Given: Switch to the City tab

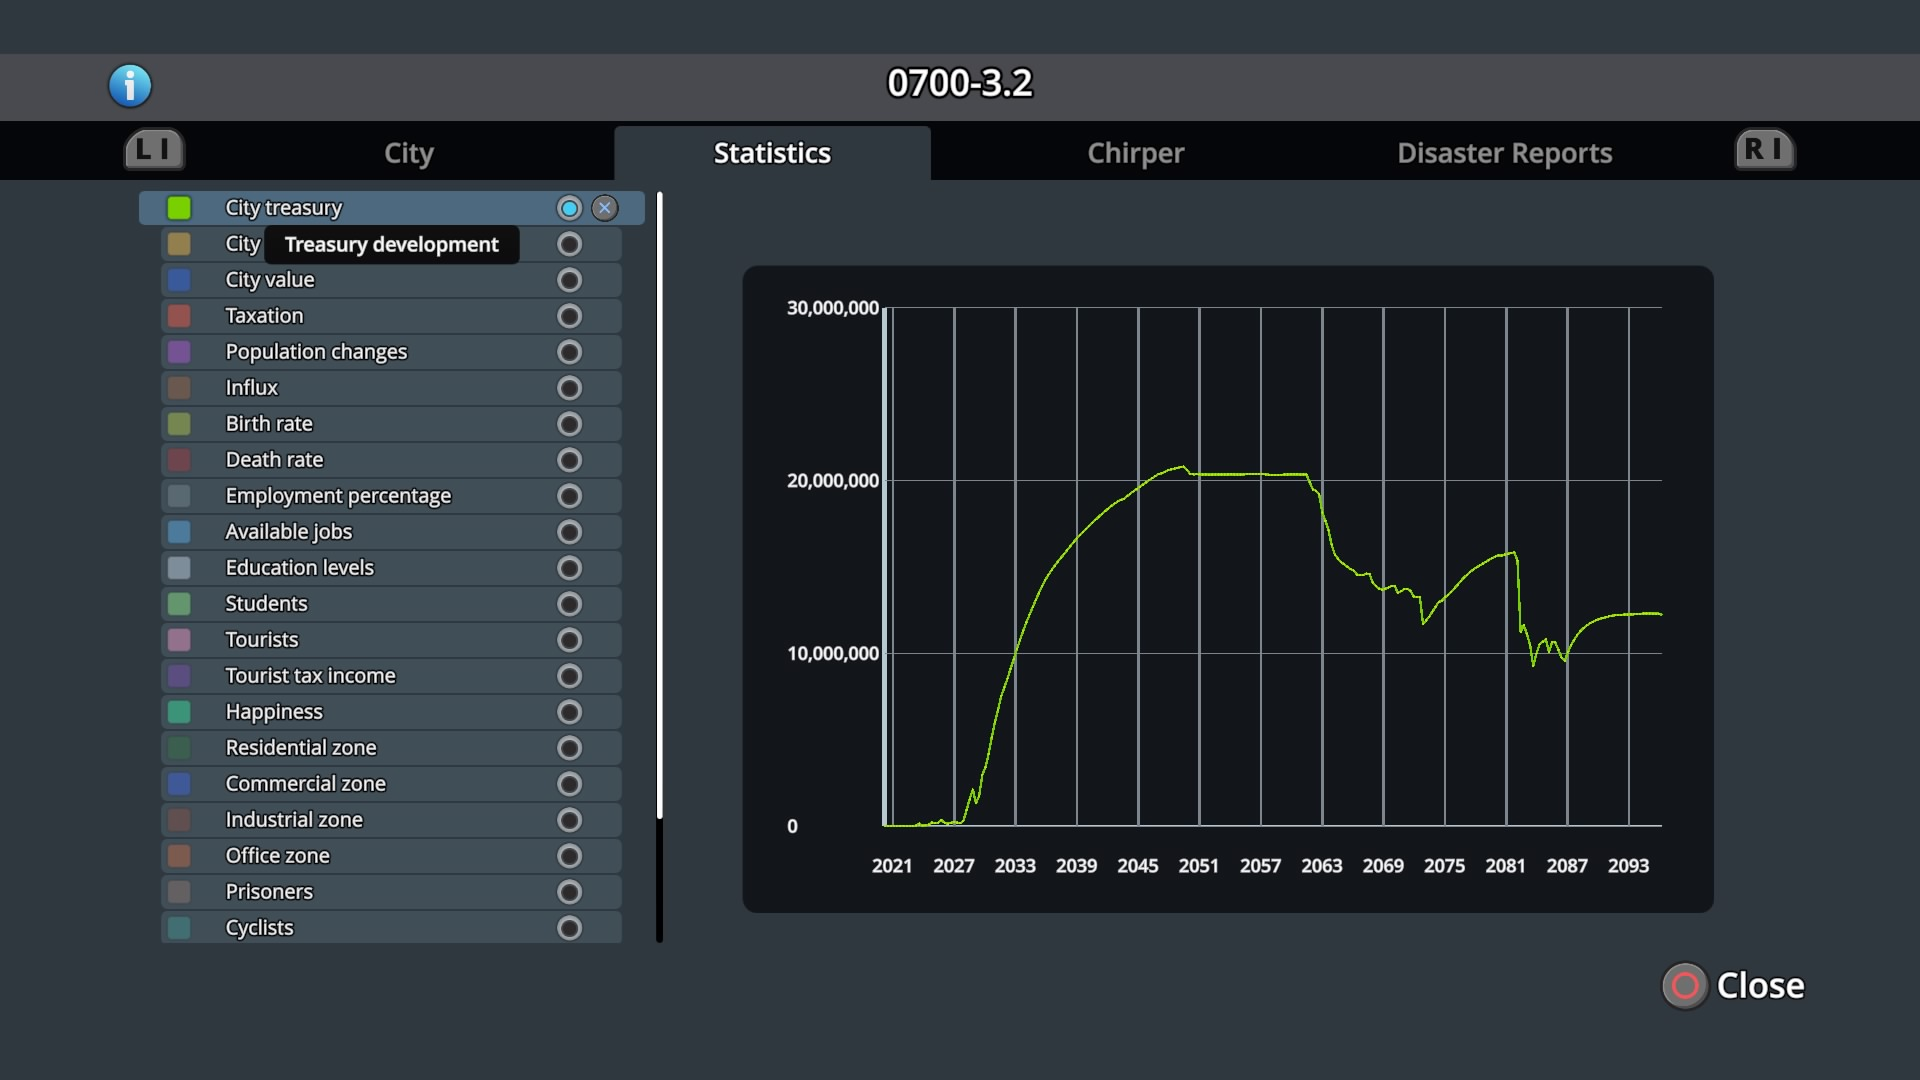Looking at the screenshot, I should [x=408, y=153].
